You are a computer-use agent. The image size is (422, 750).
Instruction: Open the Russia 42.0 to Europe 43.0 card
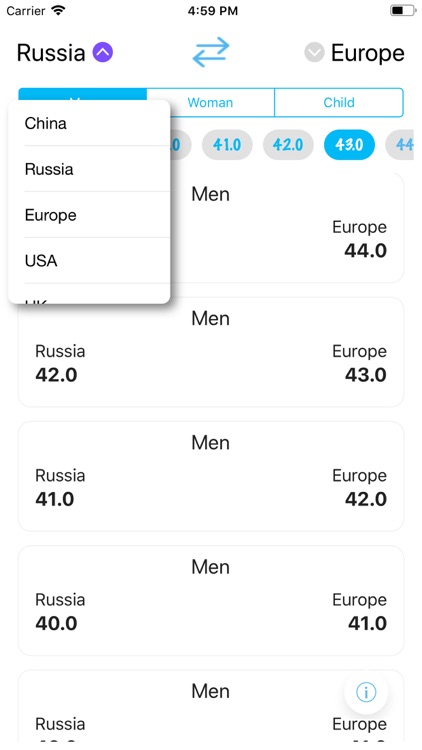pyautogui.click(x=211, y=352)
